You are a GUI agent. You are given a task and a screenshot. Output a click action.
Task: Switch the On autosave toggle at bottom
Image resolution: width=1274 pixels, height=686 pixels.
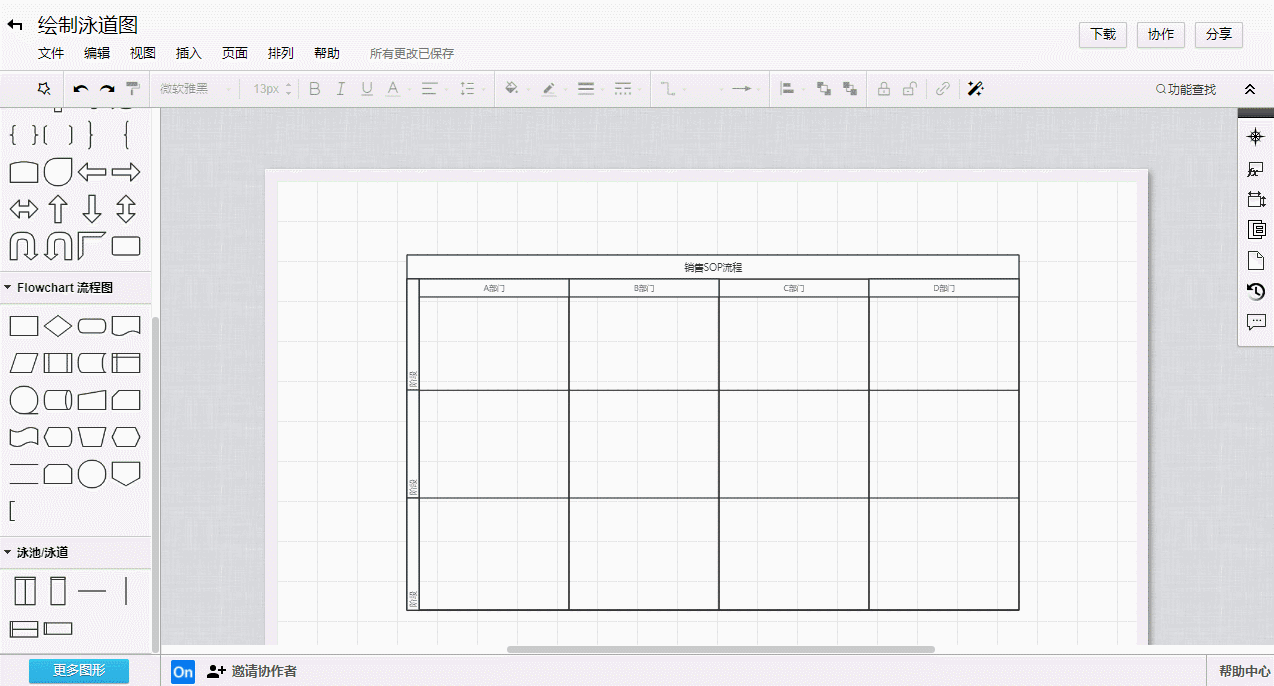pos(183,671)
